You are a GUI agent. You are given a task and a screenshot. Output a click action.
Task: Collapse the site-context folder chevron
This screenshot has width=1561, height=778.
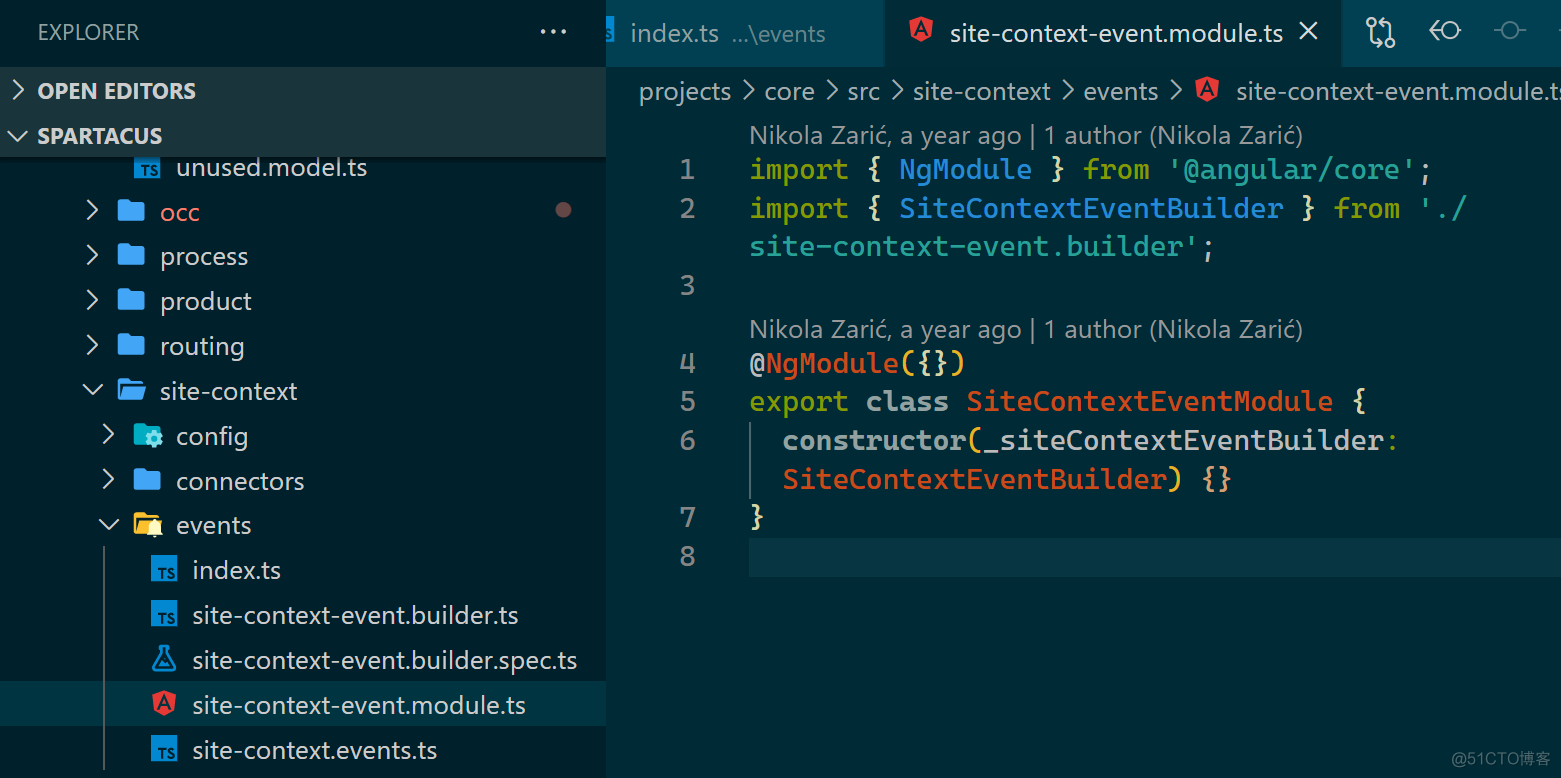point(93,391)
